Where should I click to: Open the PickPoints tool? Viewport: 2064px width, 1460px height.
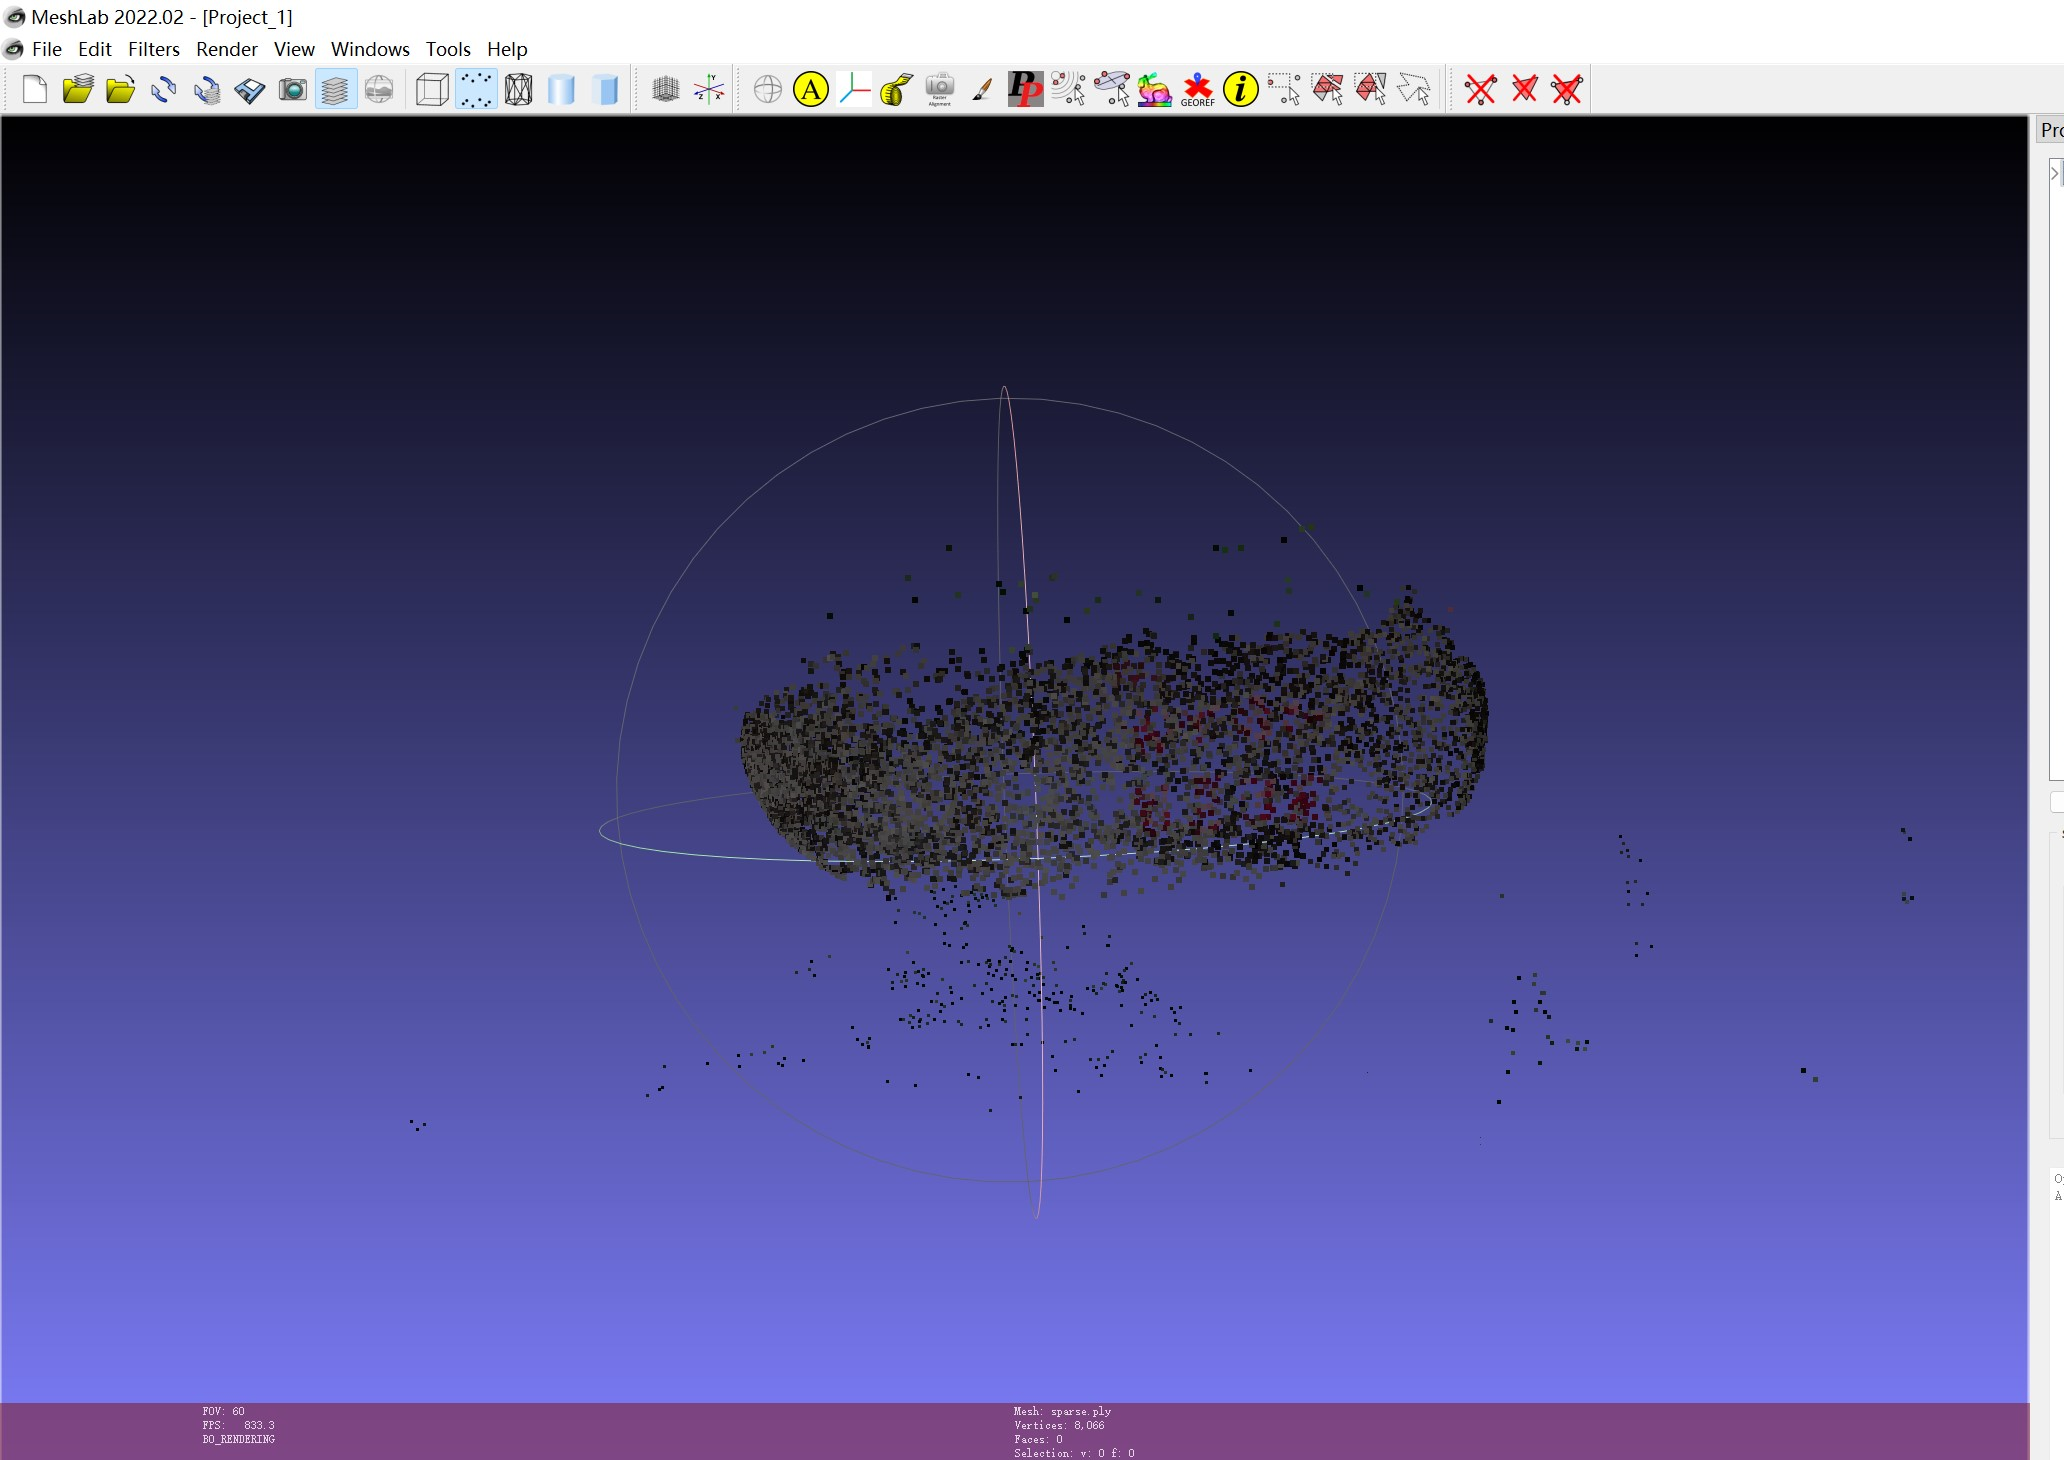(1025, 89)
